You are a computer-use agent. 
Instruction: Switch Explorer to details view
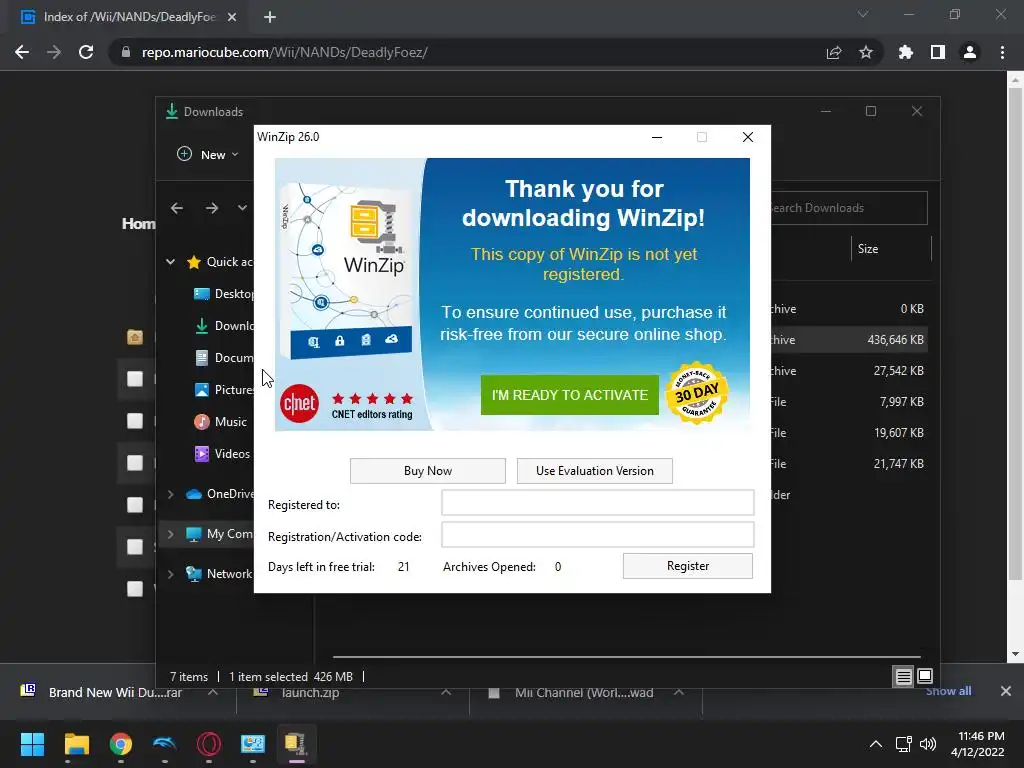click(x=903, y=677)
